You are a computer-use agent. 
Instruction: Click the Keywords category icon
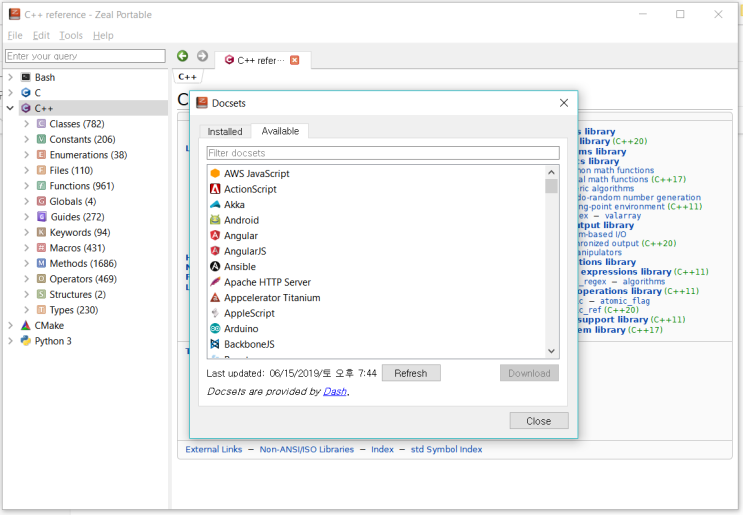(42, 232)
